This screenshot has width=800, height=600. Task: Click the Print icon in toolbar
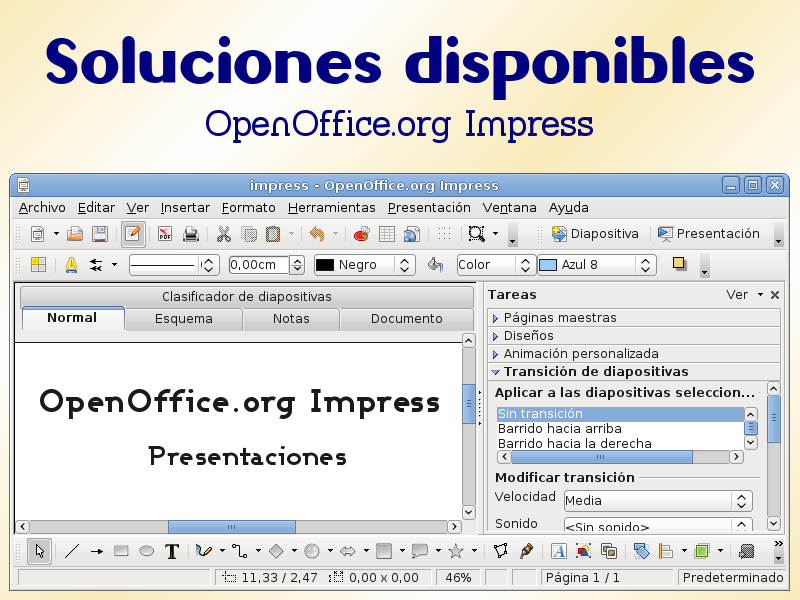pos(191,234)
